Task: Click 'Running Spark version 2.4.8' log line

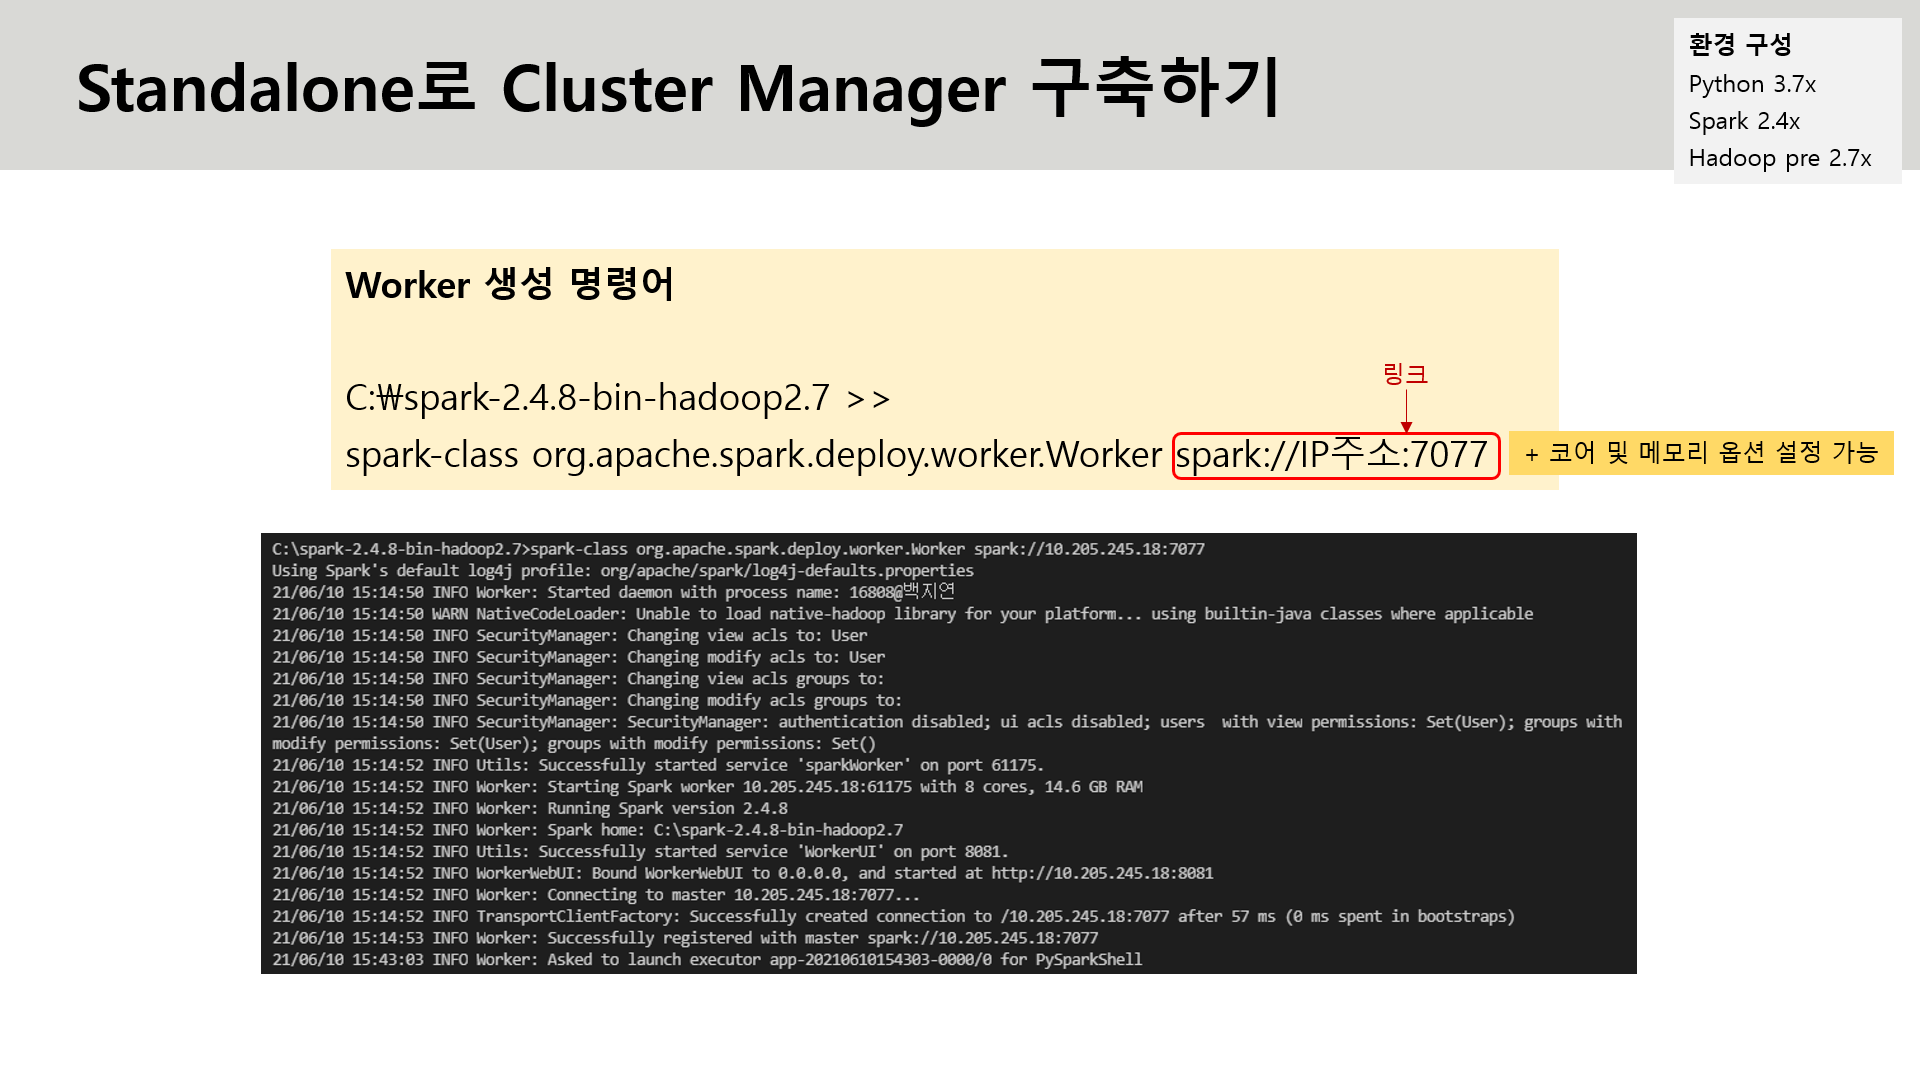Action: (530, 808)
